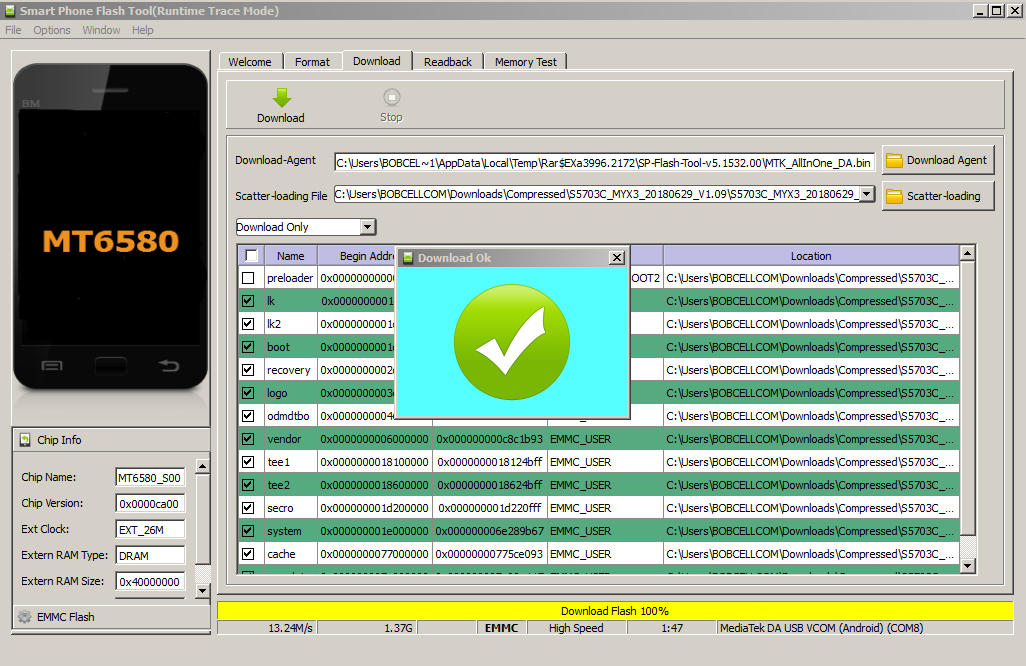The height and width of the screenshot is (666, 1026).
Task: Uncheck the lk2 partition checkbox
Action: click(x=248, y=324)
